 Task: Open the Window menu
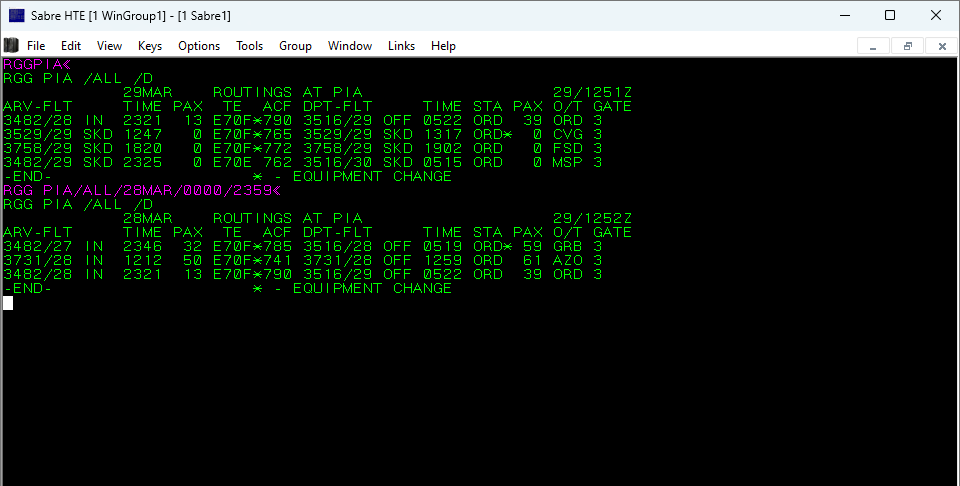pyautogui.click(x=350, y=46)
